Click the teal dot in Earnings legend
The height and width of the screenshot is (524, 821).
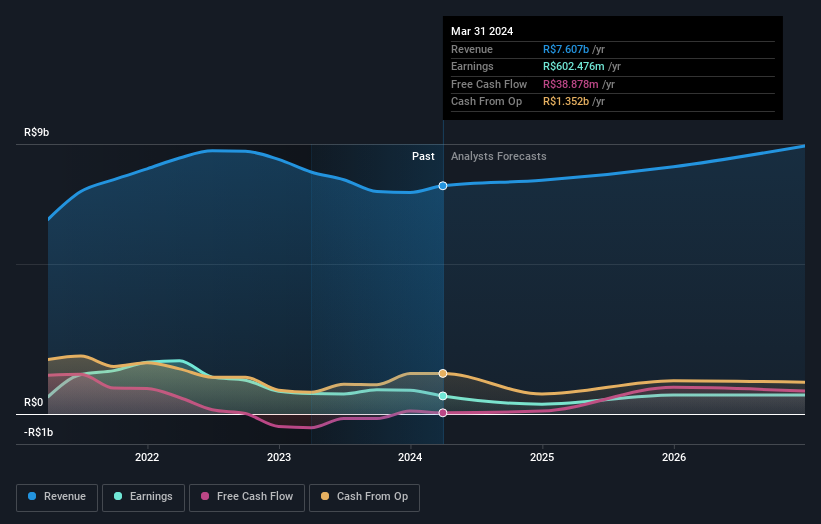pos(118,496)
